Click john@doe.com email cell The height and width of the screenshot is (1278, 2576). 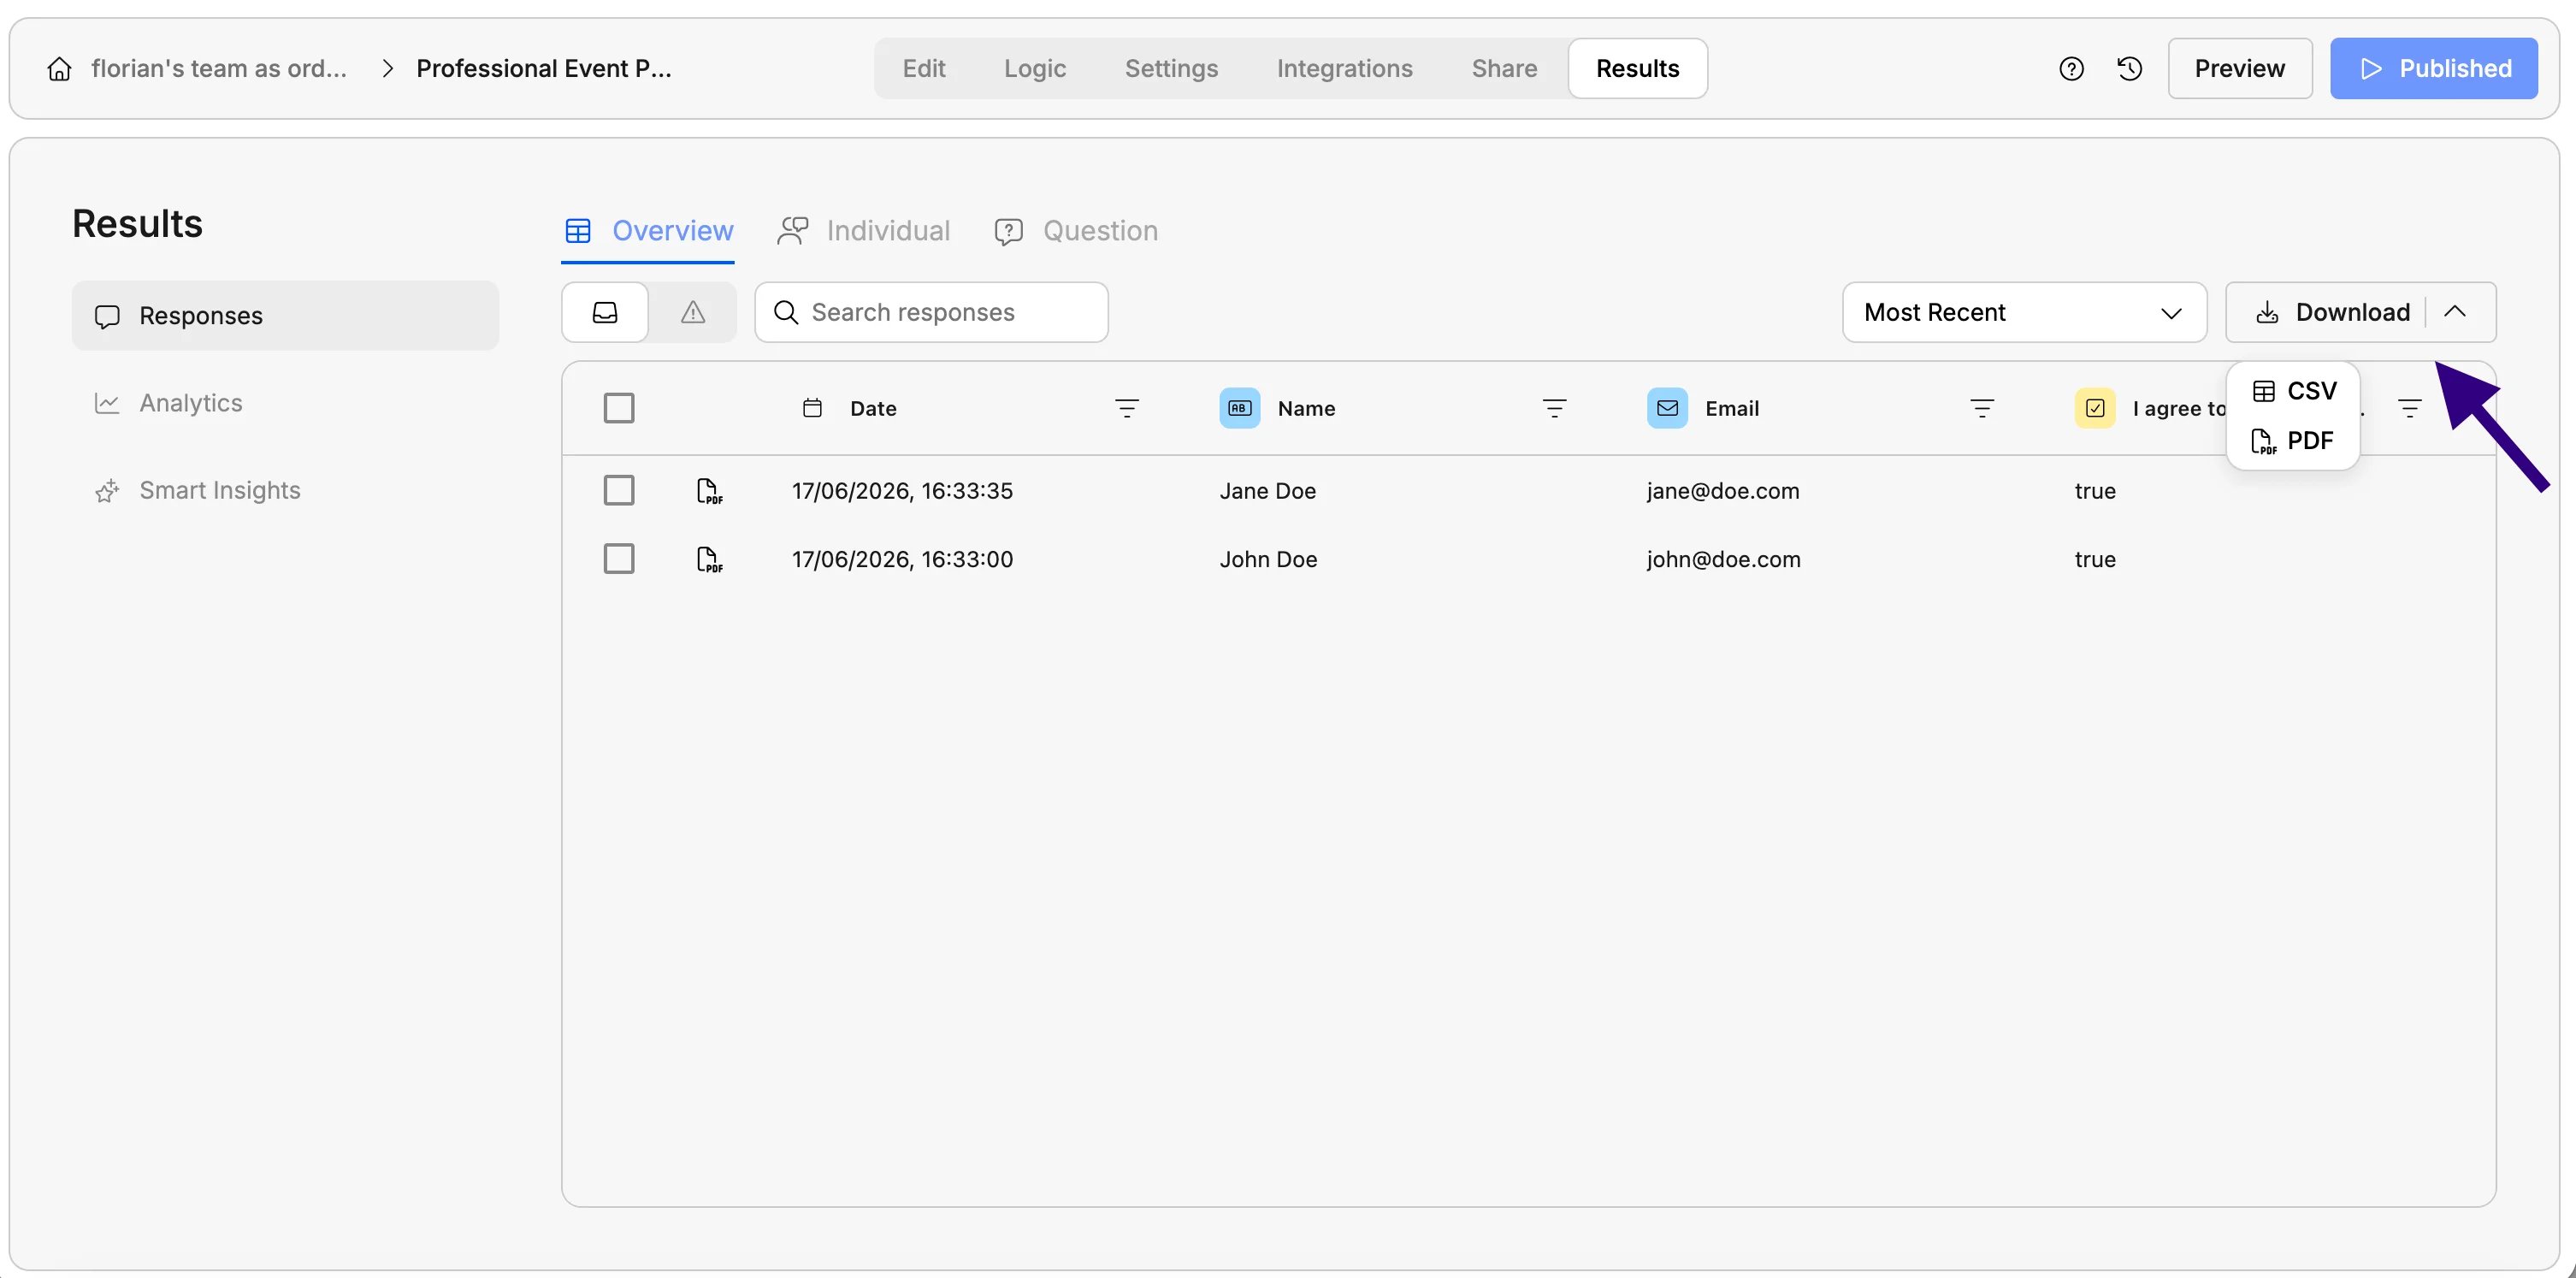click(x=1724, y=559)
